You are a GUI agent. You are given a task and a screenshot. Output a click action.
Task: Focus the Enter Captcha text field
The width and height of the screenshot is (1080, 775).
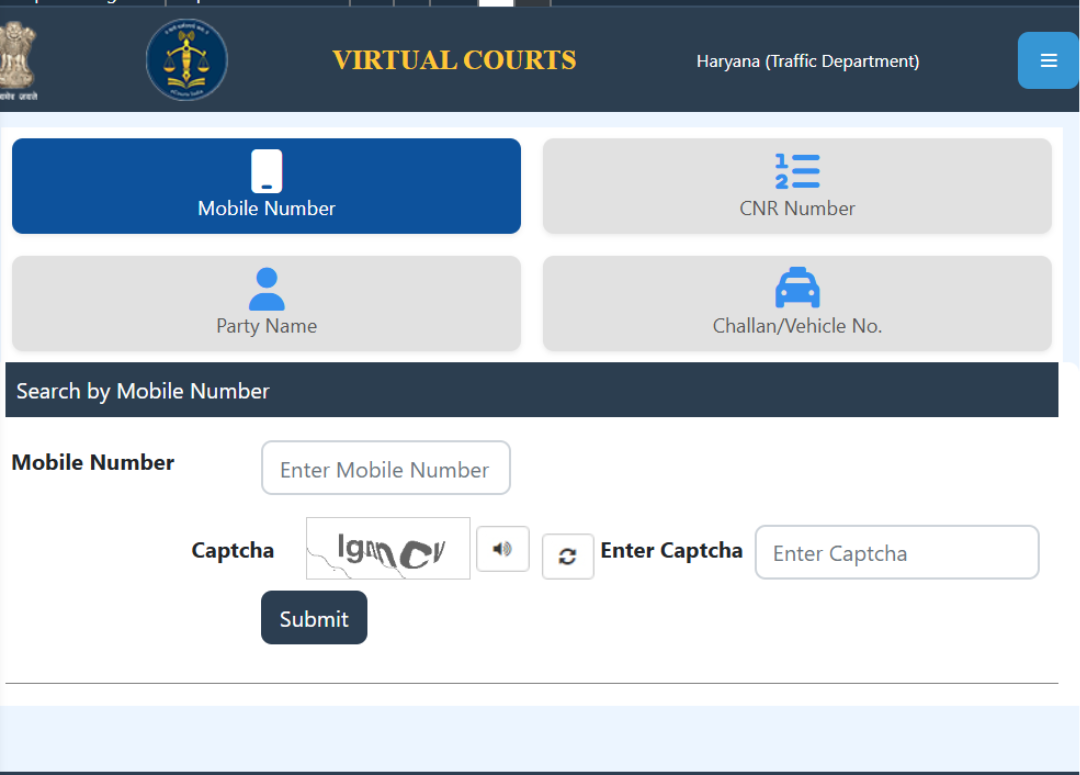click(896, 553)
